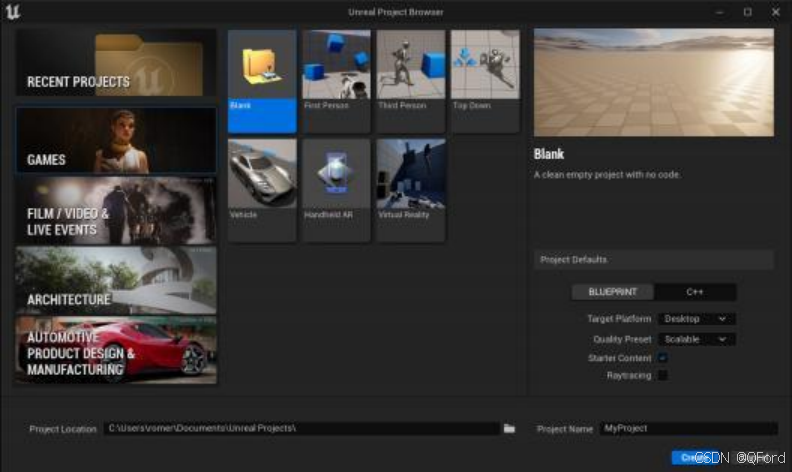Screen dimensions: 792x472
Task: Click the Unreal Engine logo icon
Action: 13,12
